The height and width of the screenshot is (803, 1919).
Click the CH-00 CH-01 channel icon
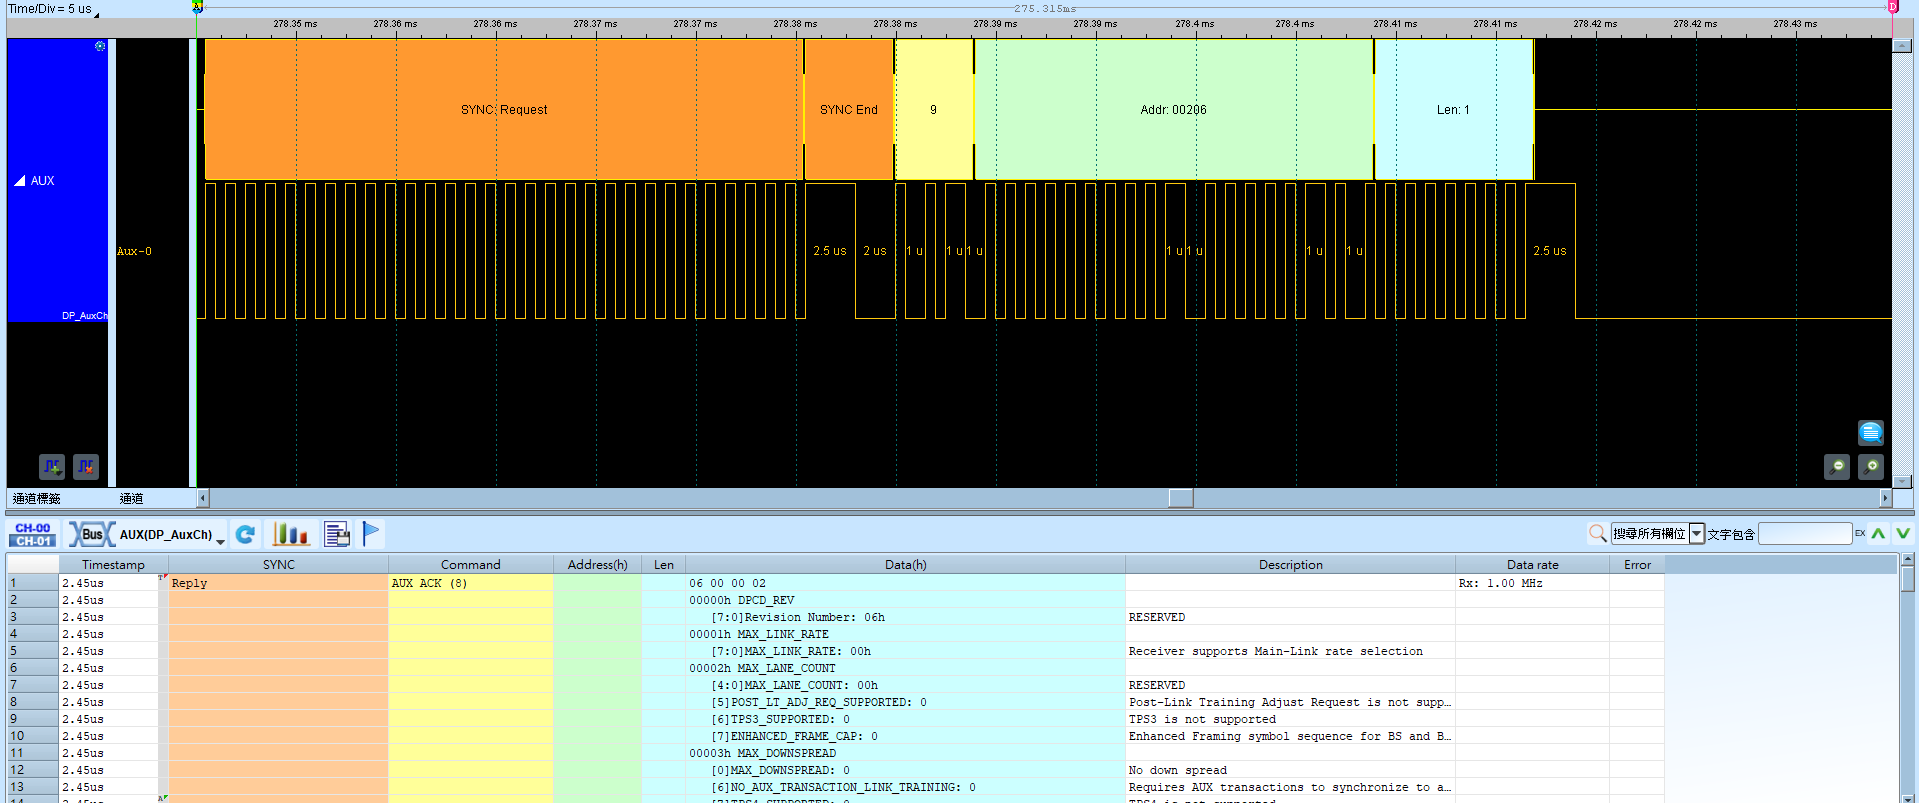pos(33,534)
